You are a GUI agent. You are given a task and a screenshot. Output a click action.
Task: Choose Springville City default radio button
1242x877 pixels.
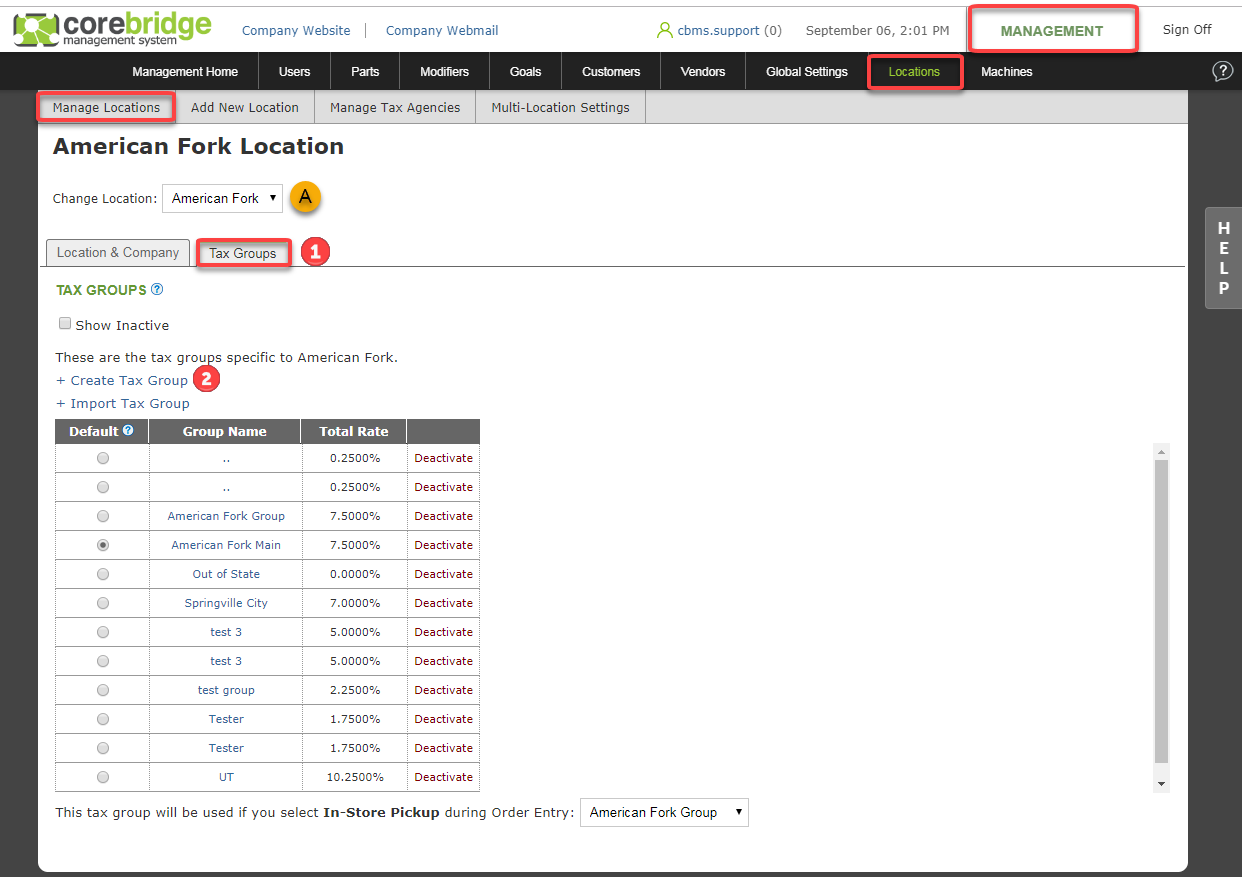103,603
